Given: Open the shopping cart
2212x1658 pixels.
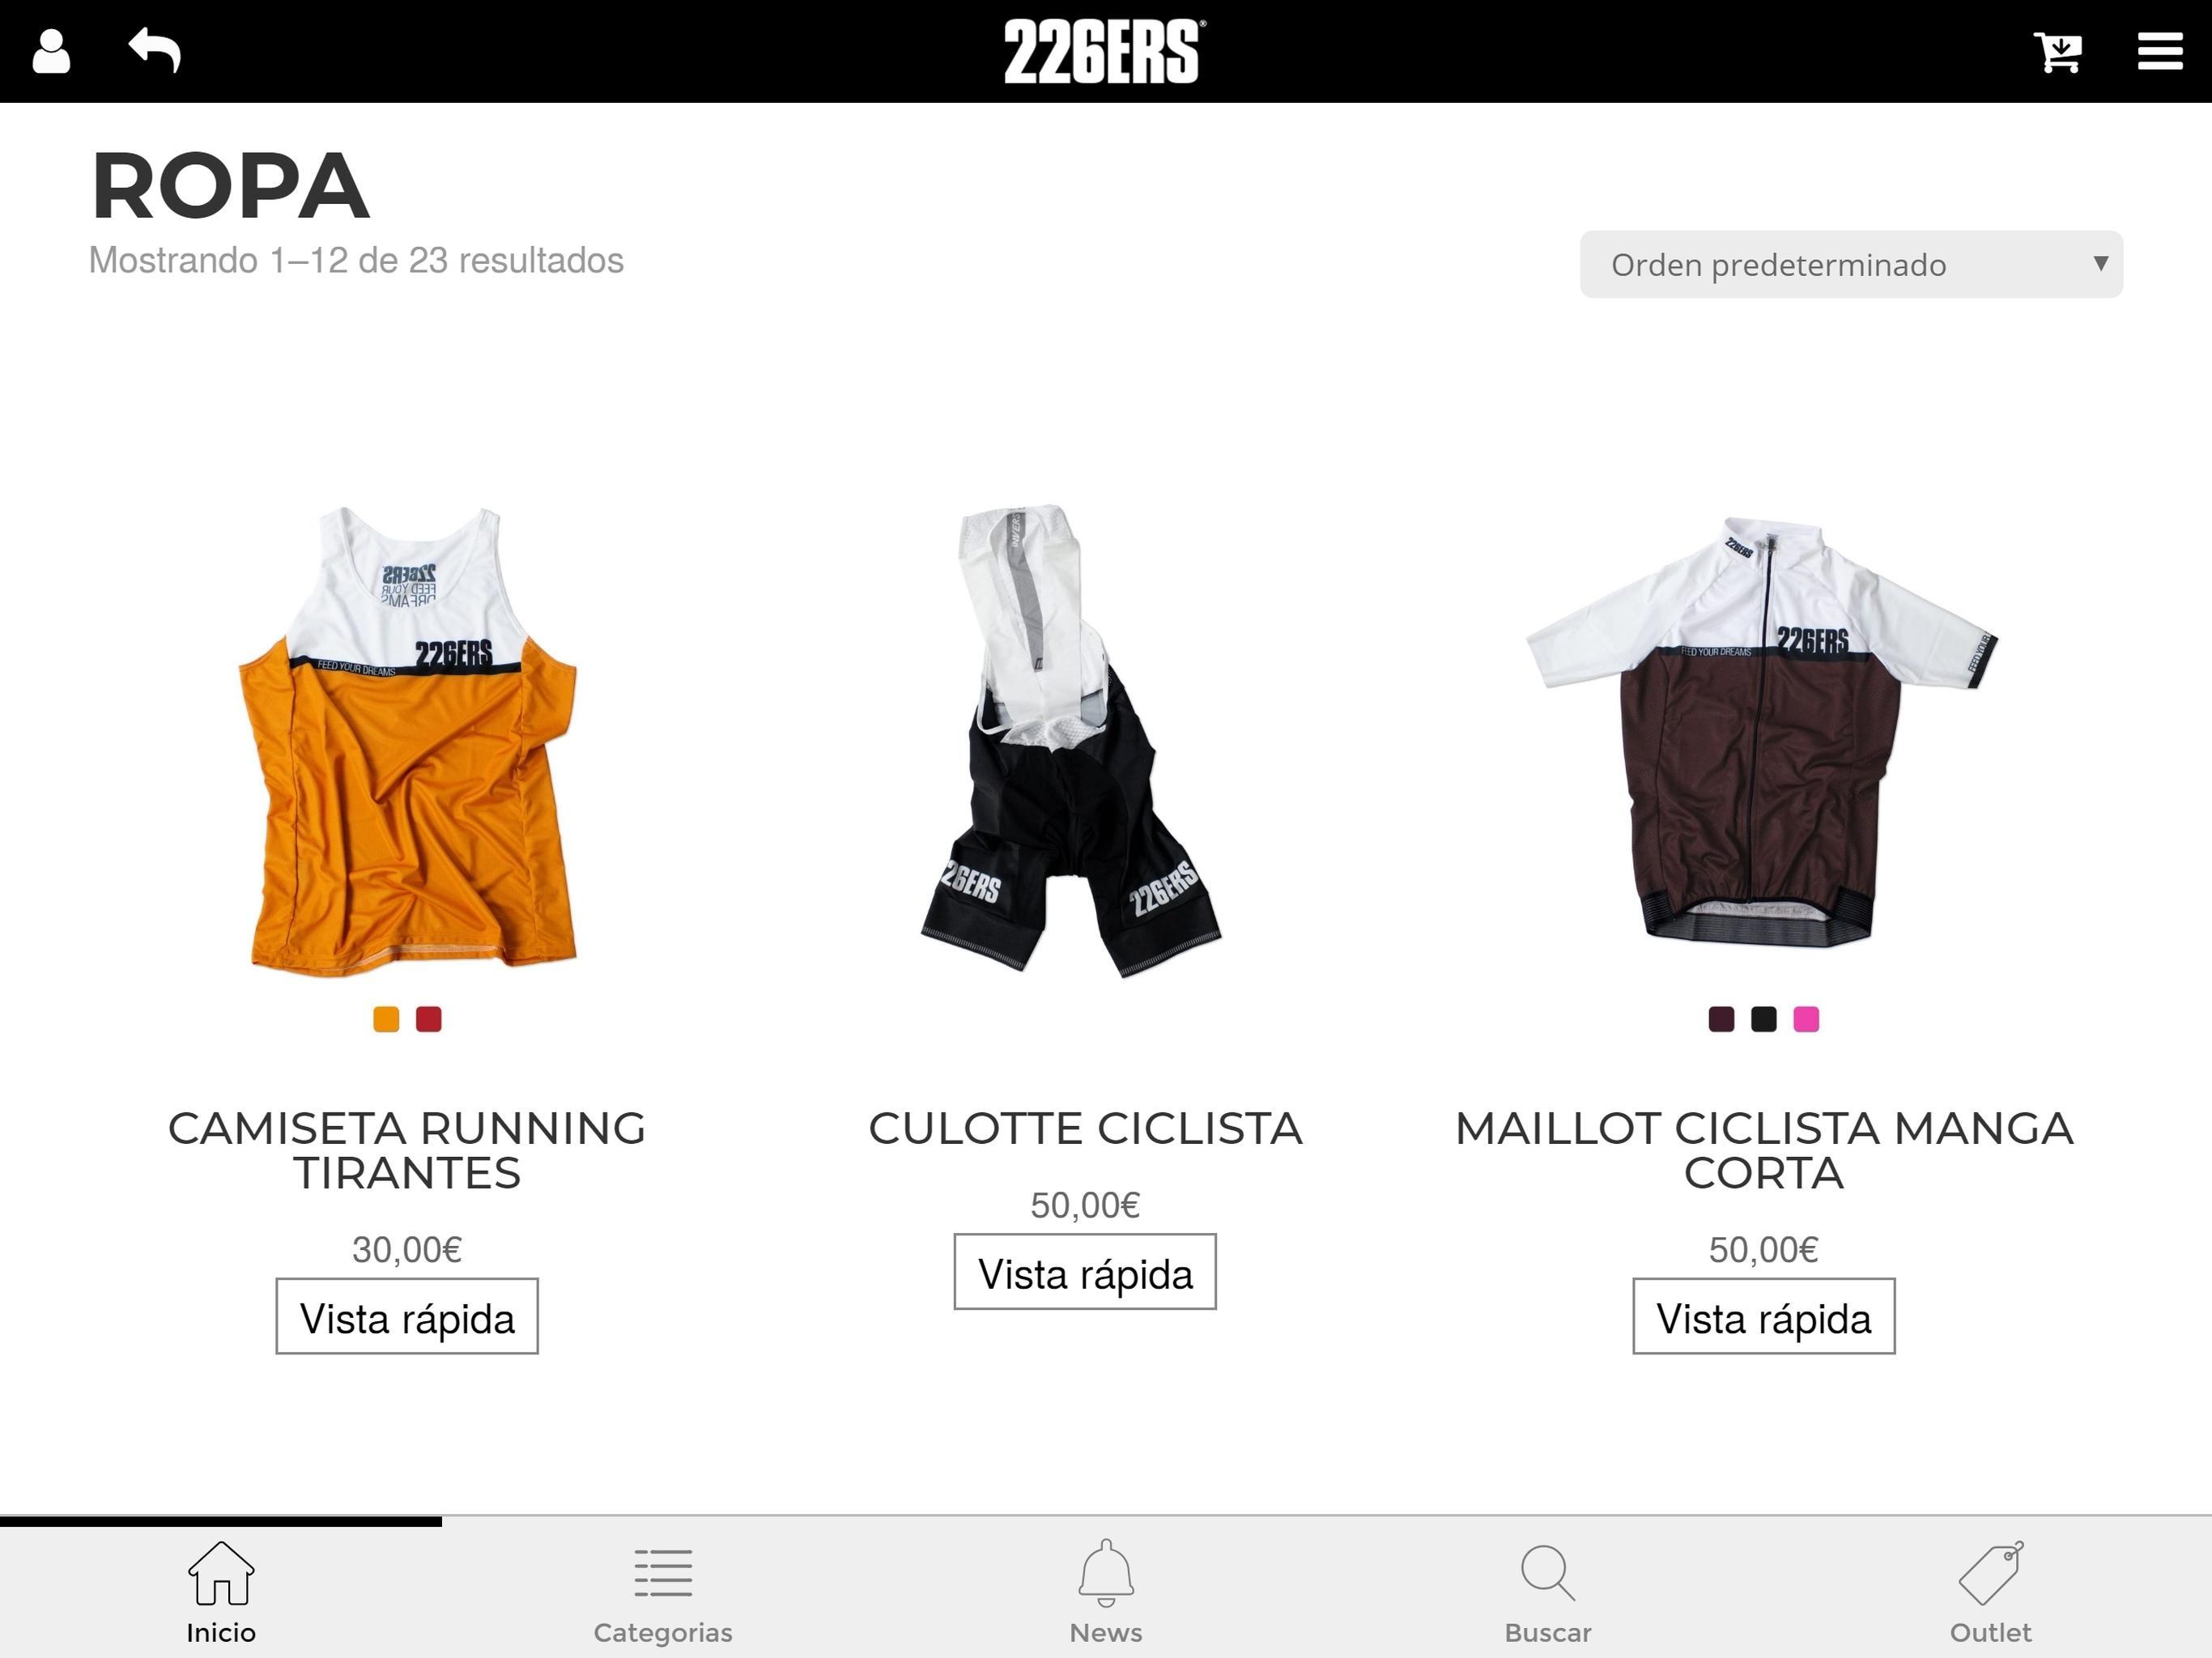Looking at the screenshot, I should click(2058, 52).
